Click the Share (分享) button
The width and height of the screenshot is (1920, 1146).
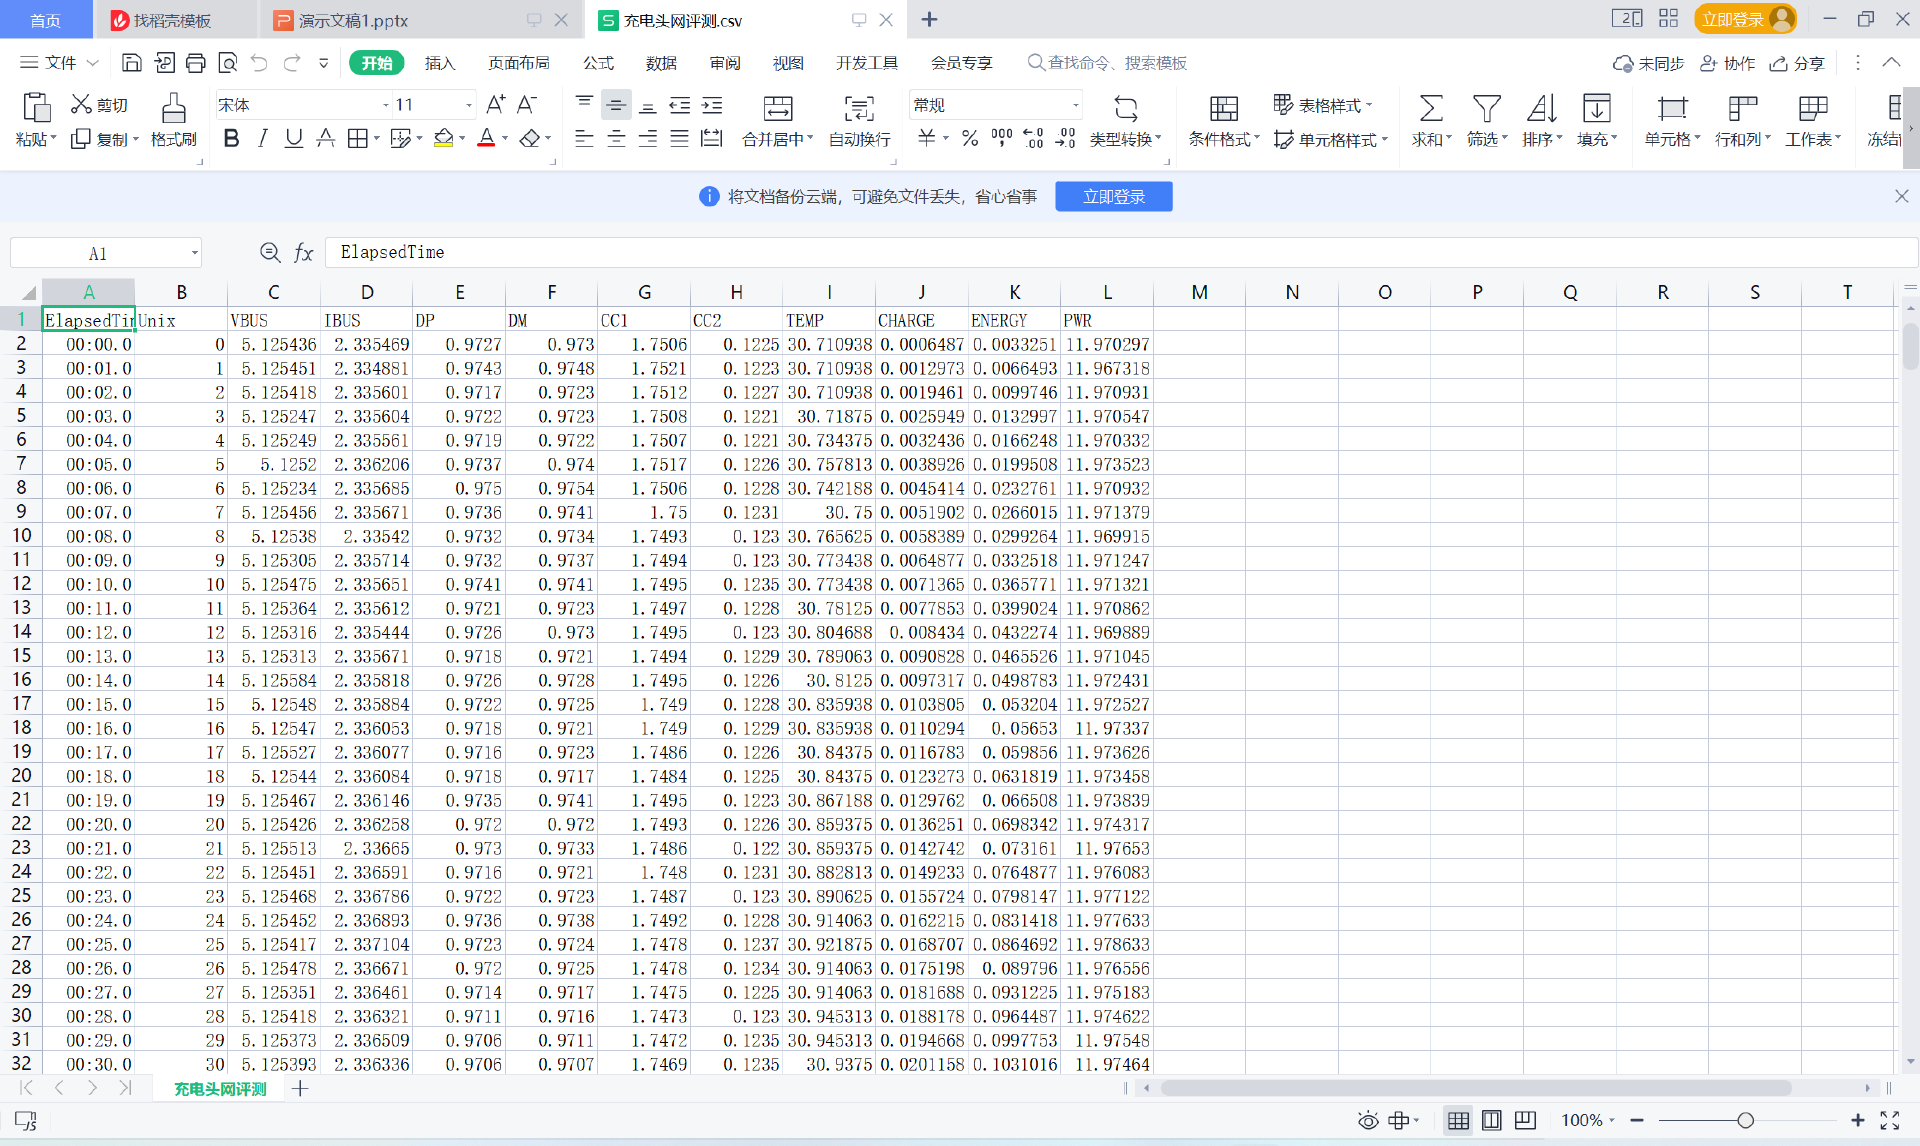pyautogui.click(x=1797, y=63)
